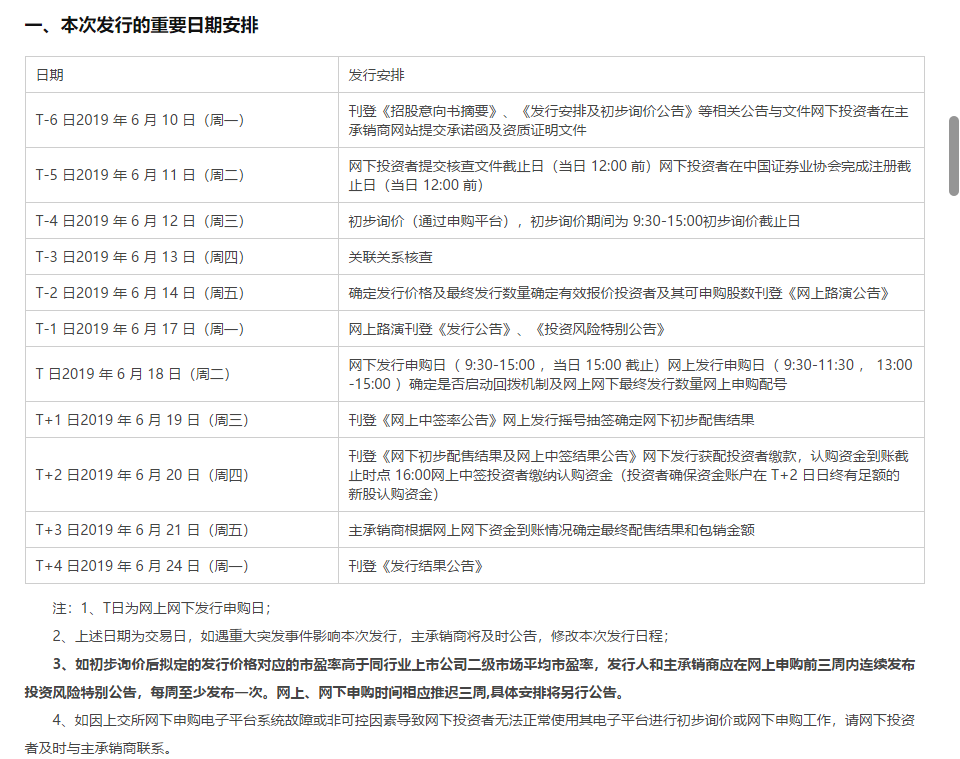Viewport: 960px width, 759px height.
Task: Click the 日期 column header cell
Action: pos(181,75)
